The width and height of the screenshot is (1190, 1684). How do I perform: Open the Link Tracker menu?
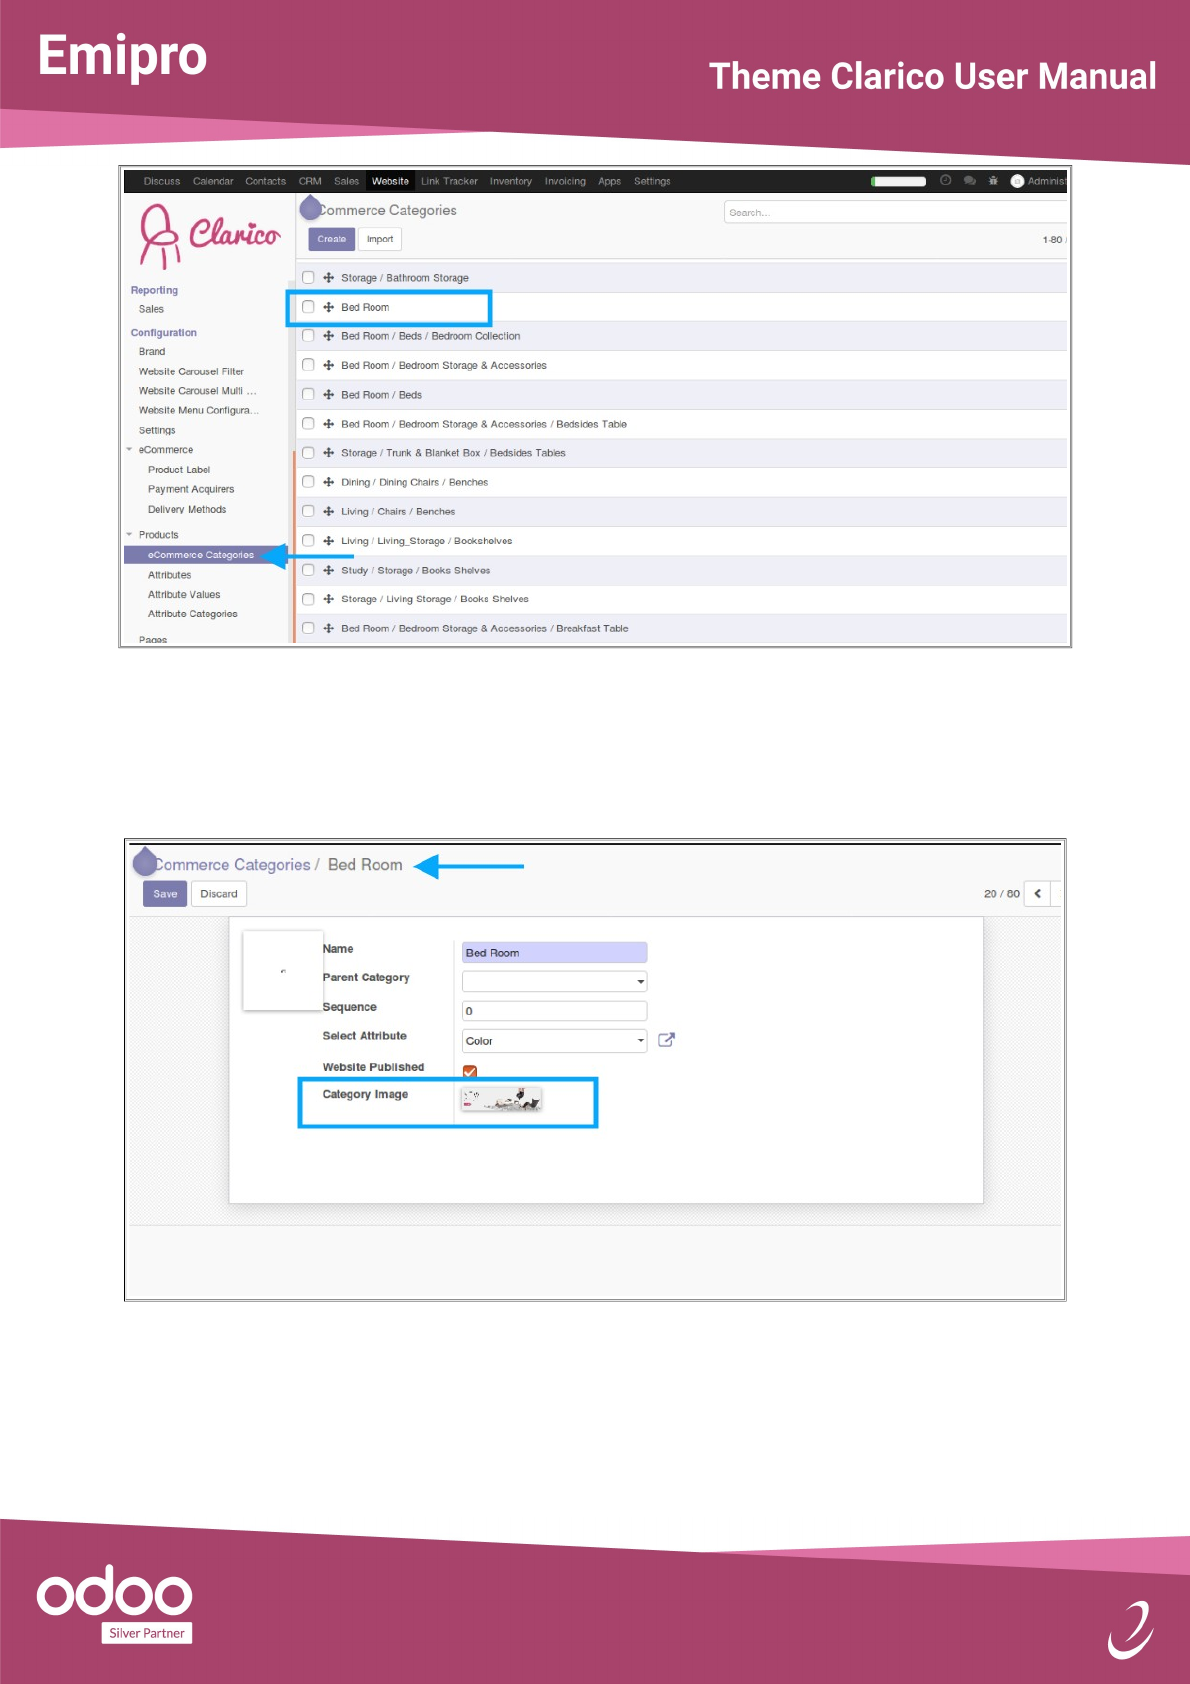449,181
